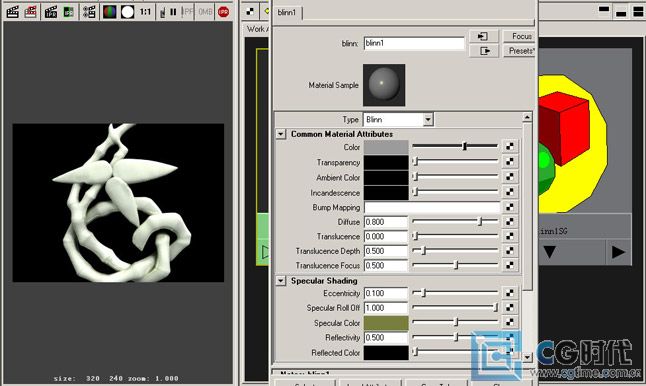Click the Eccentricity slider track

coord(455,293)
